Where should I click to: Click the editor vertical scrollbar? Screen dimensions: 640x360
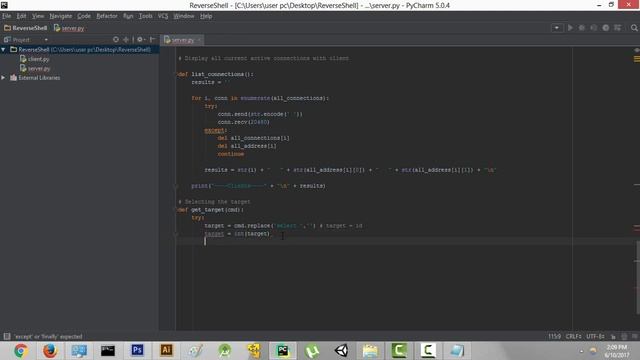coord(637,278)
